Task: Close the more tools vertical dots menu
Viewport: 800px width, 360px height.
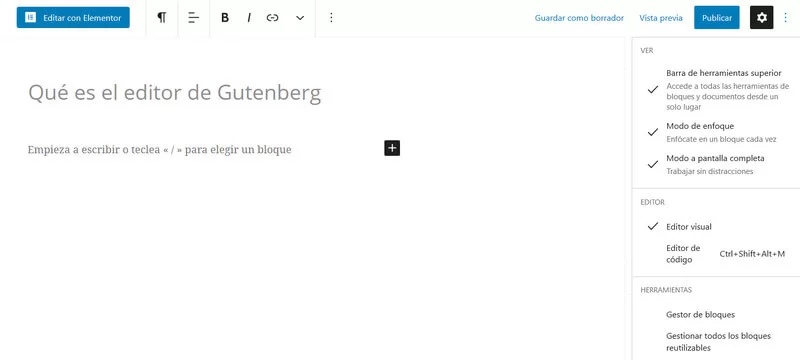Action: coord(786,18)
